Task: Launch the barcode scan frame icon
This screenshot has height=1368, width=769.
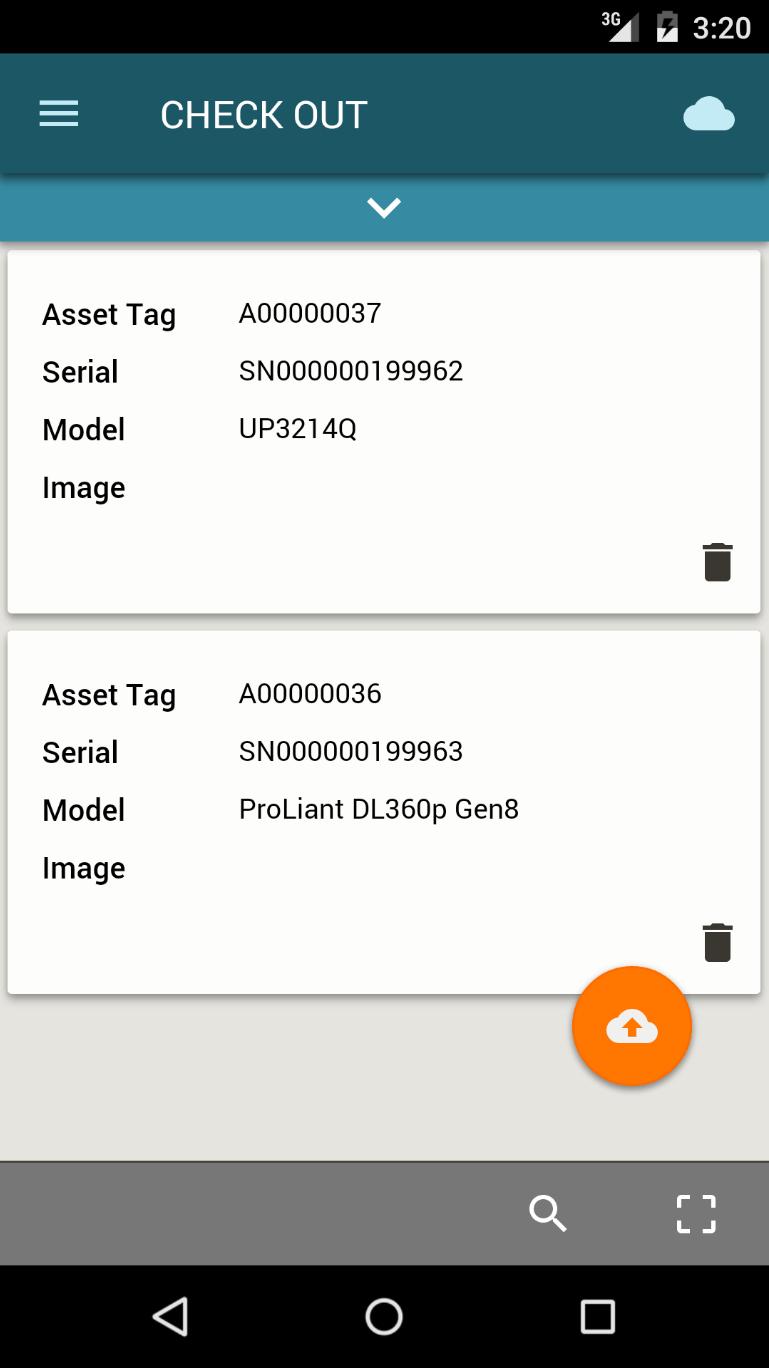Action: (x=696, y=1214)
